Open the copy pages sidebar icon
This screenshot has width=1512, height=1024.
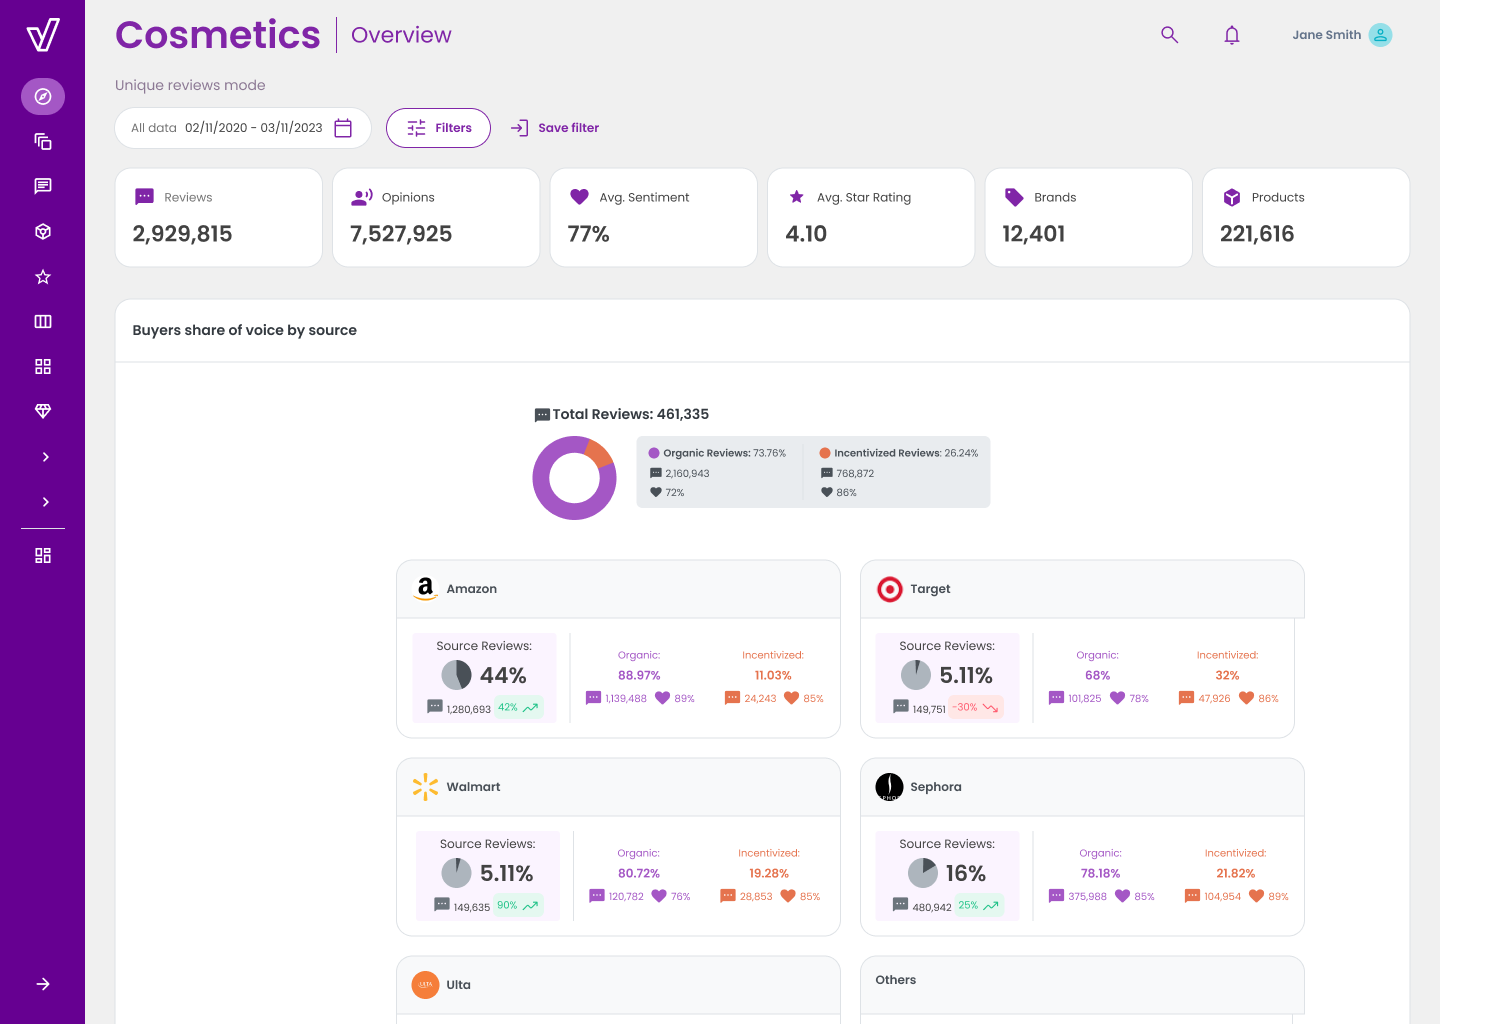point(43,141)
